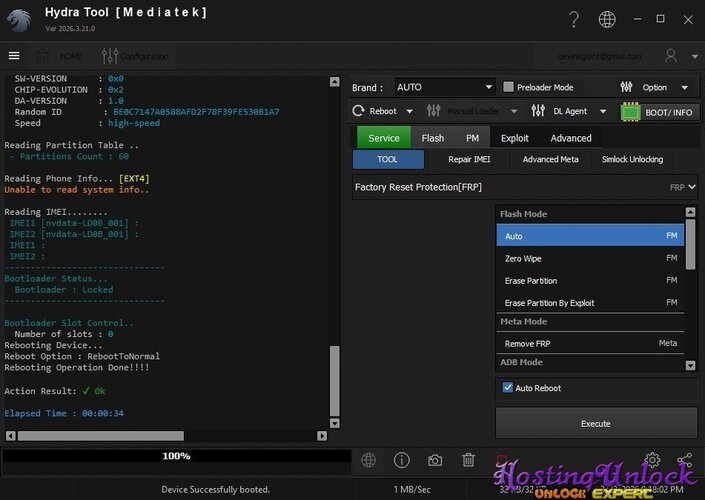Viewport: 705px width, 500px height.
Task: Click the help question mark icon
Action: [x=573, y=19]
